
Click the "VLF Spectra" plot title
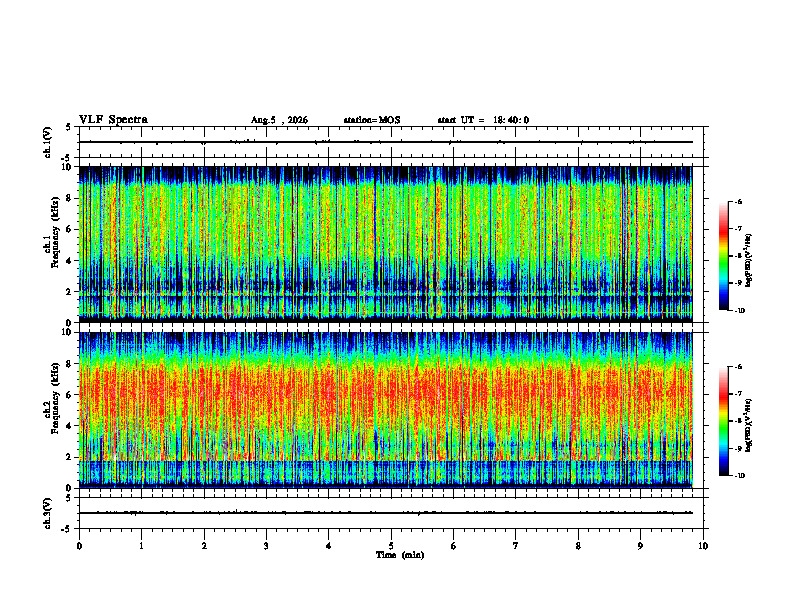(113, 120)
